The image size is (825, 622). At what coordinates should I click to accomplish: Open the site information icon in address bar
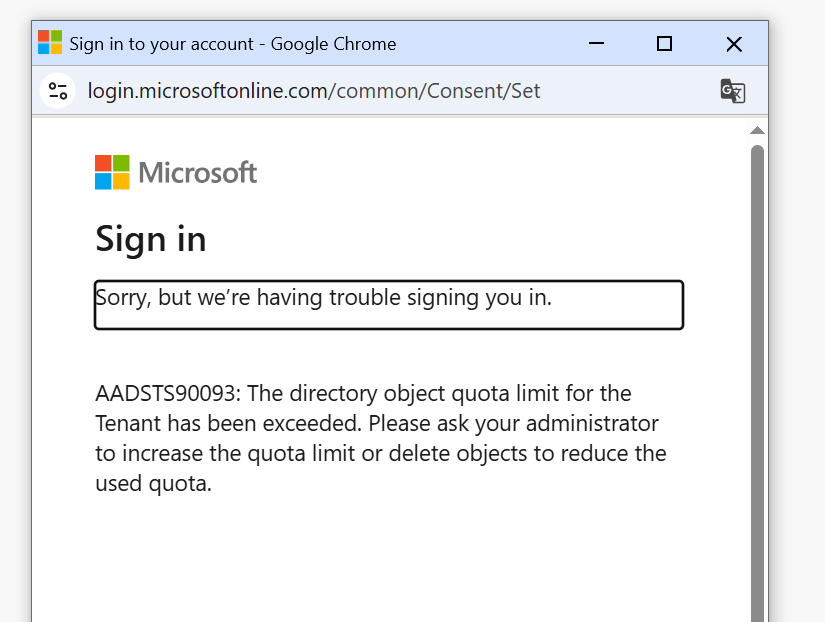click(58, 91)
